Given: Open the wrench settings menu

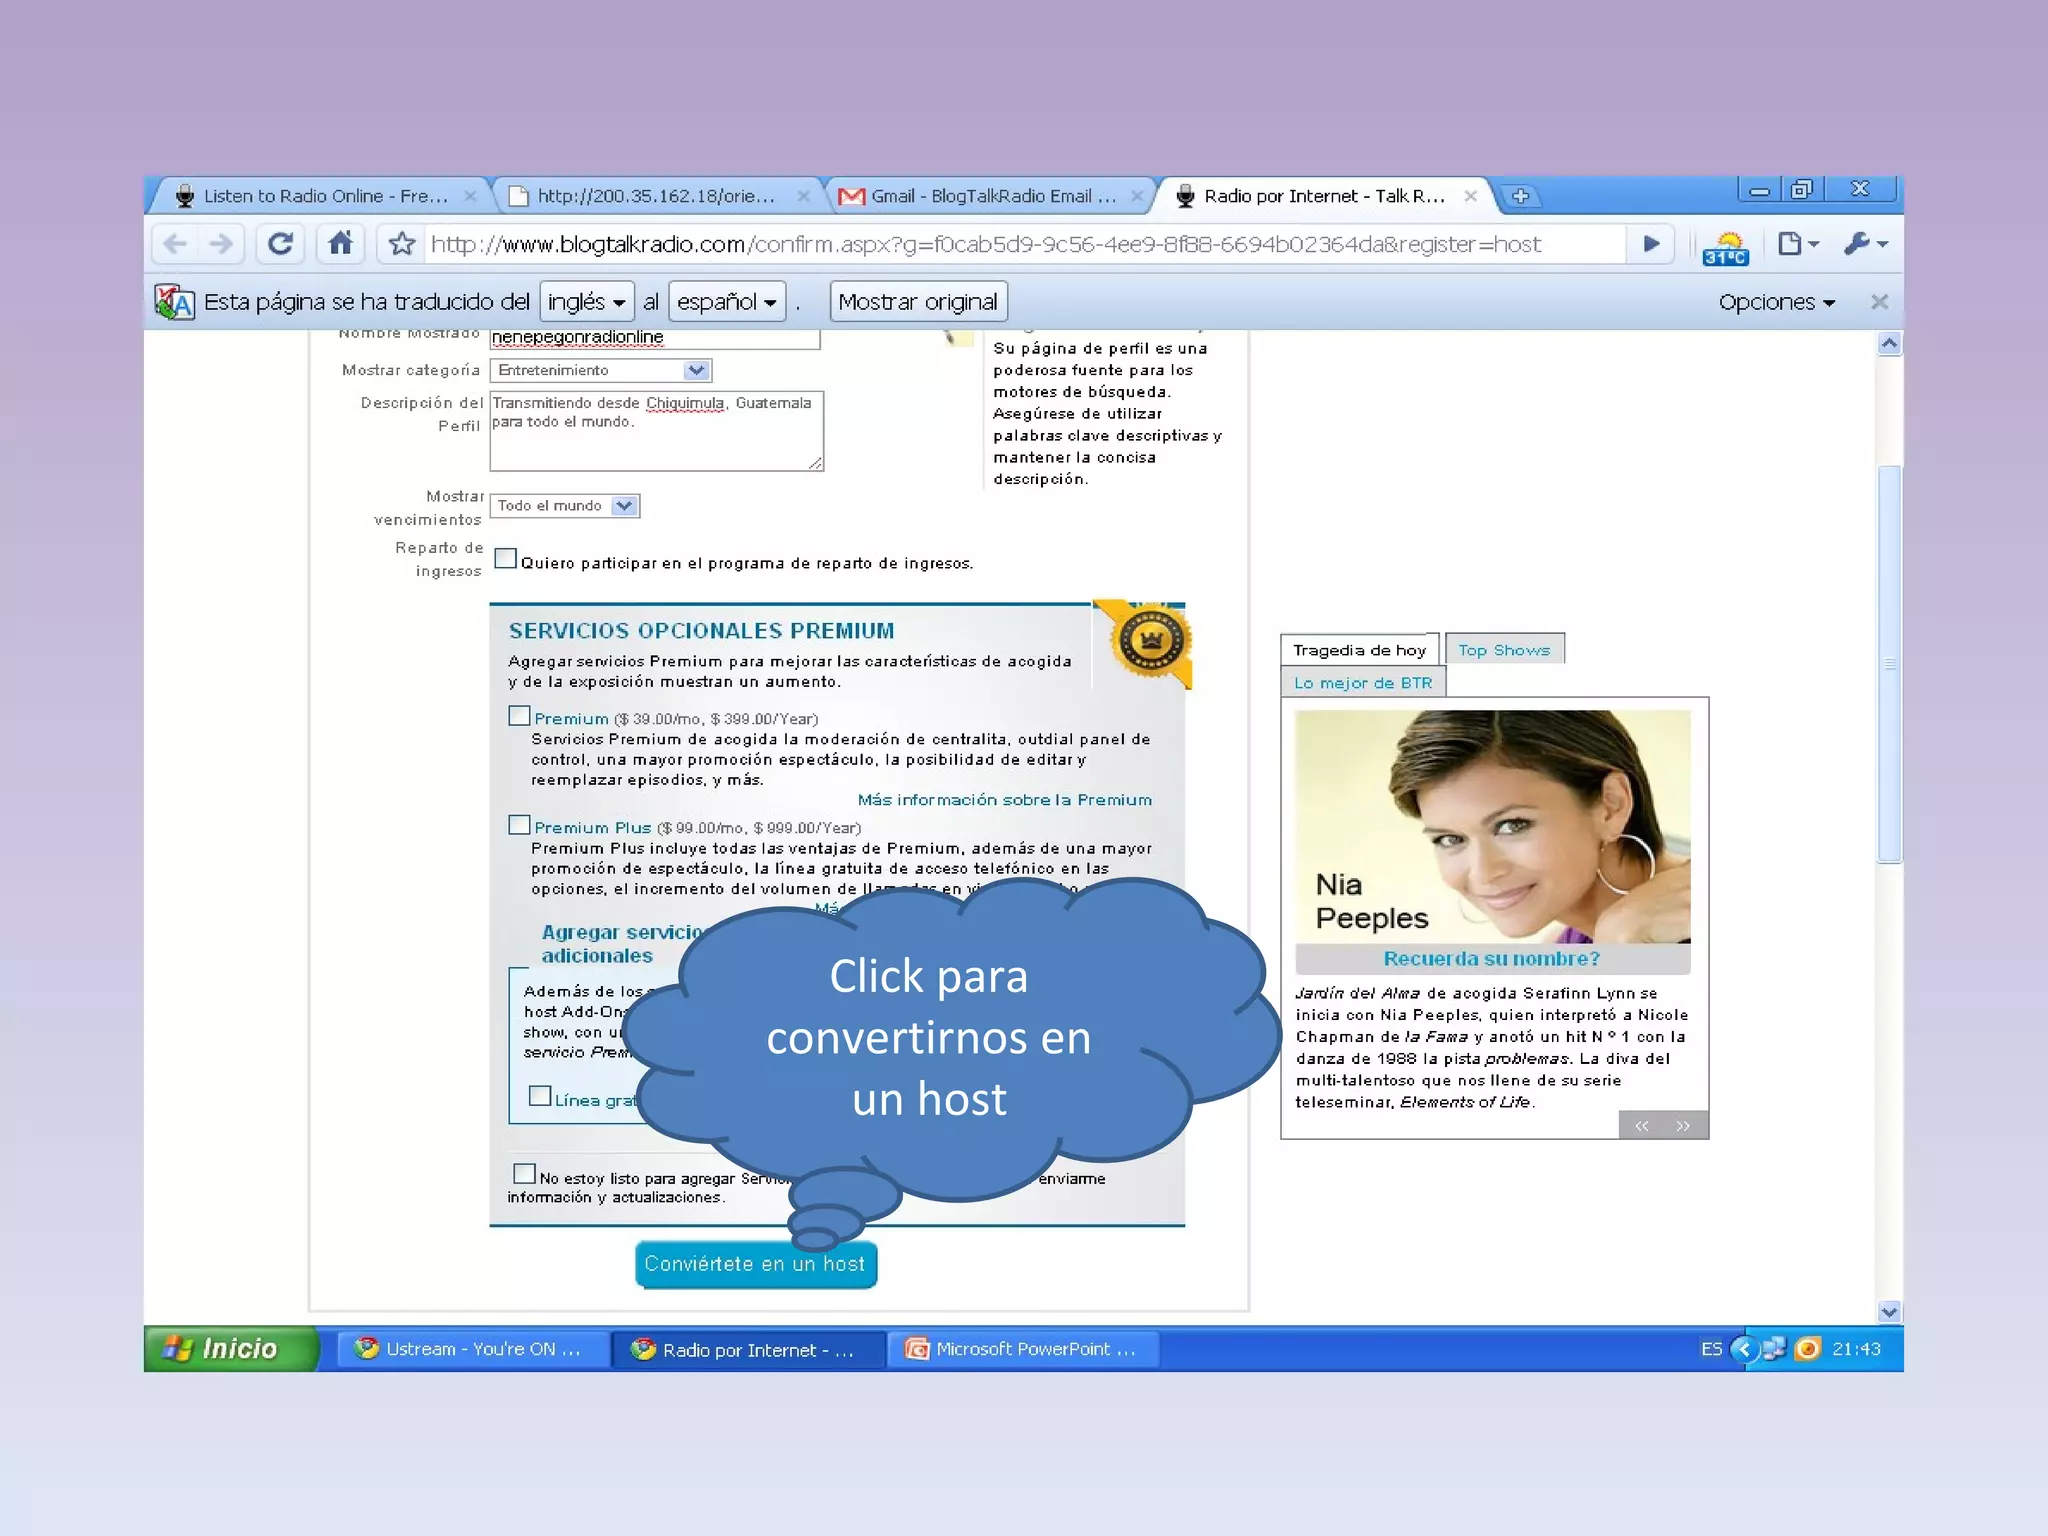Looking at the screenshot, I should (1866, 244).
